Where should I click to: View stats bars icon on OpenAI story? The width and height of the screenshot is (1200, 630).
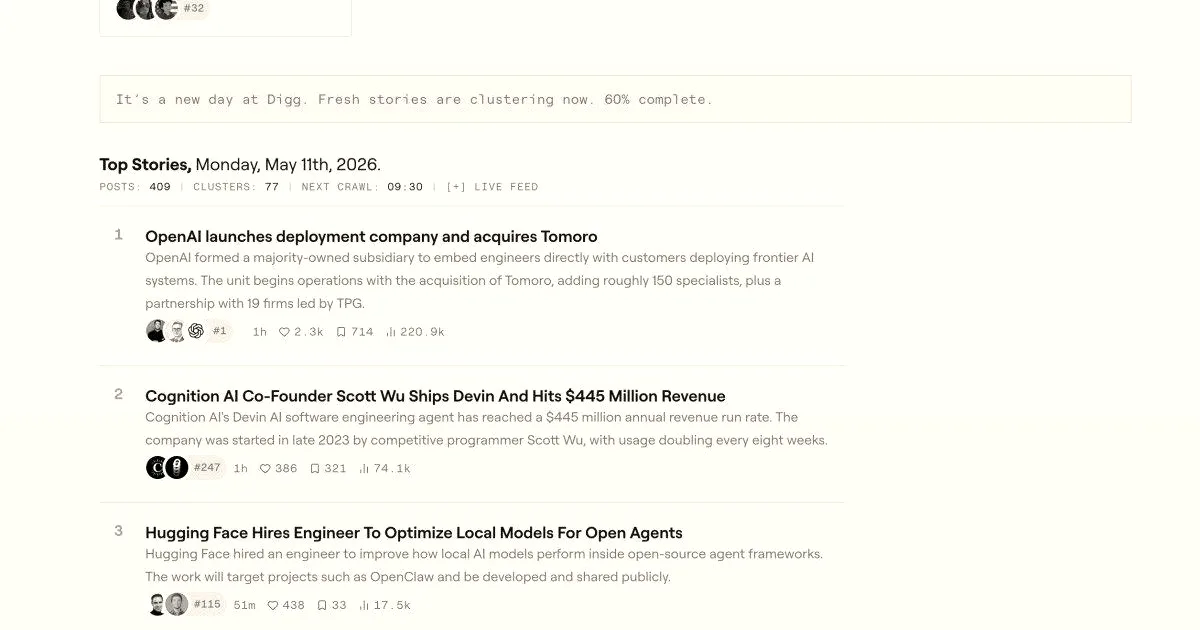[391, 332]
